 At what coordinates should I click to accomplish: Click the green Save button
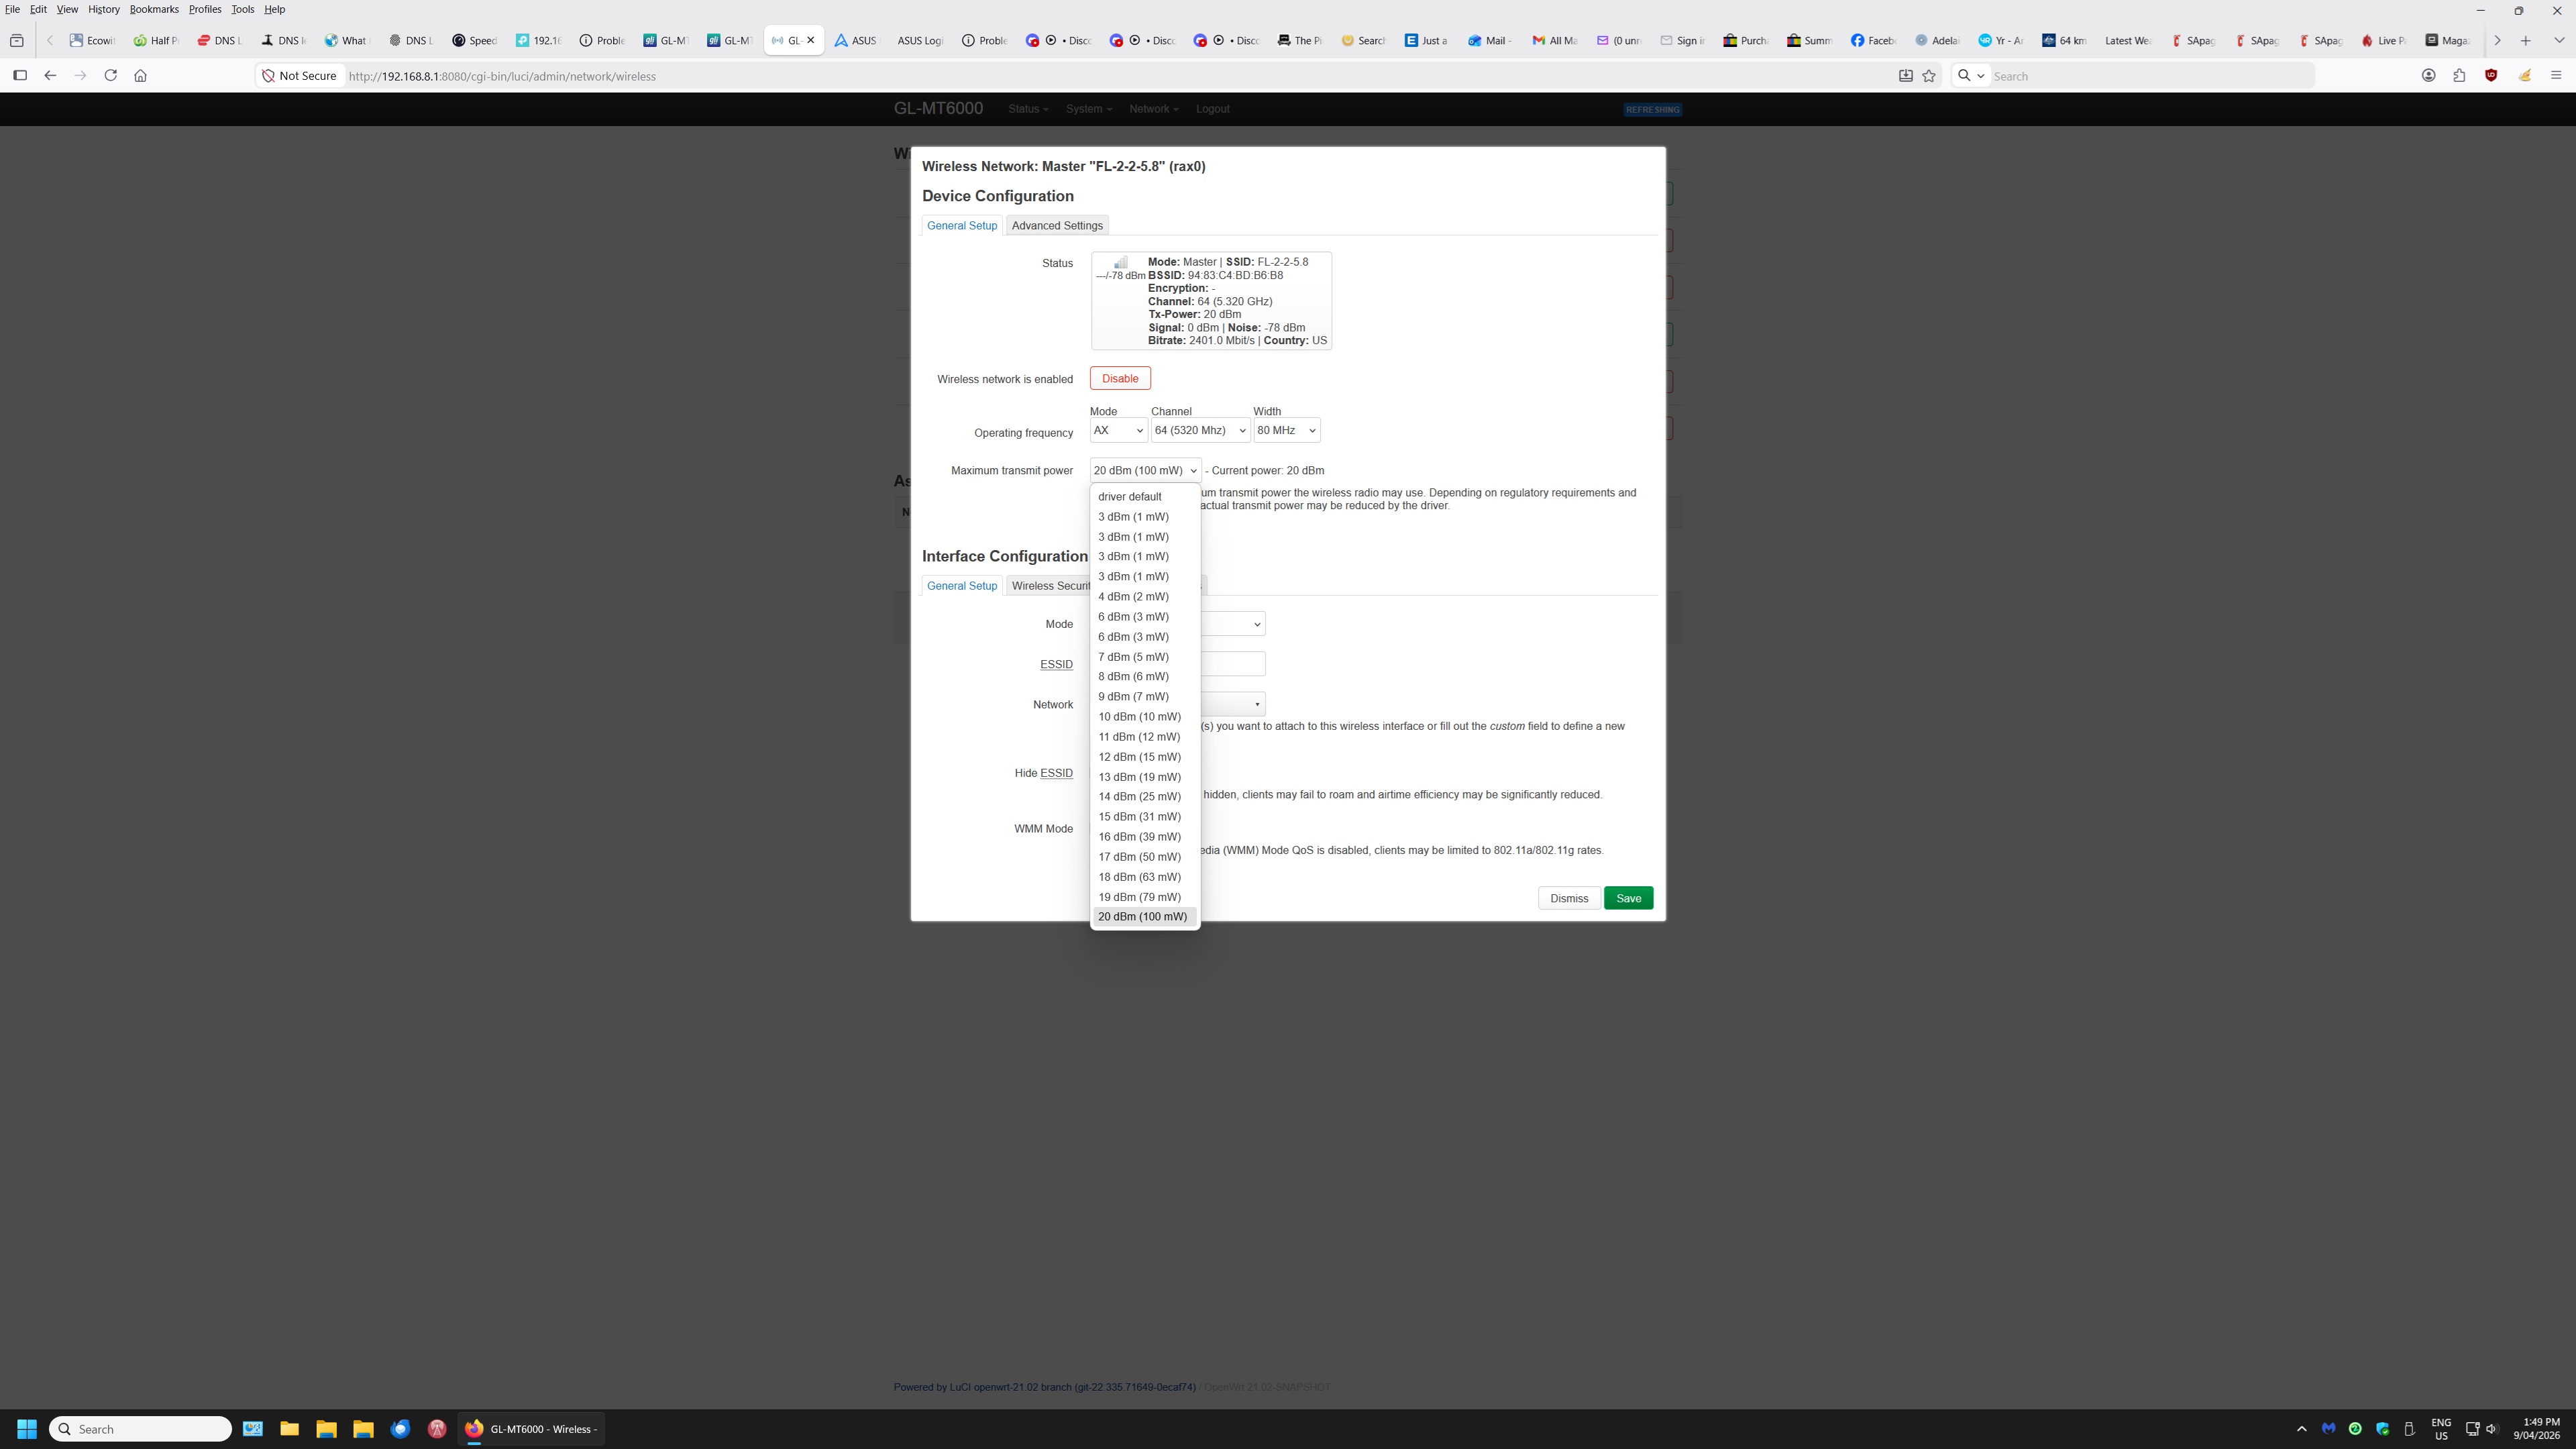pos(1627,899)
